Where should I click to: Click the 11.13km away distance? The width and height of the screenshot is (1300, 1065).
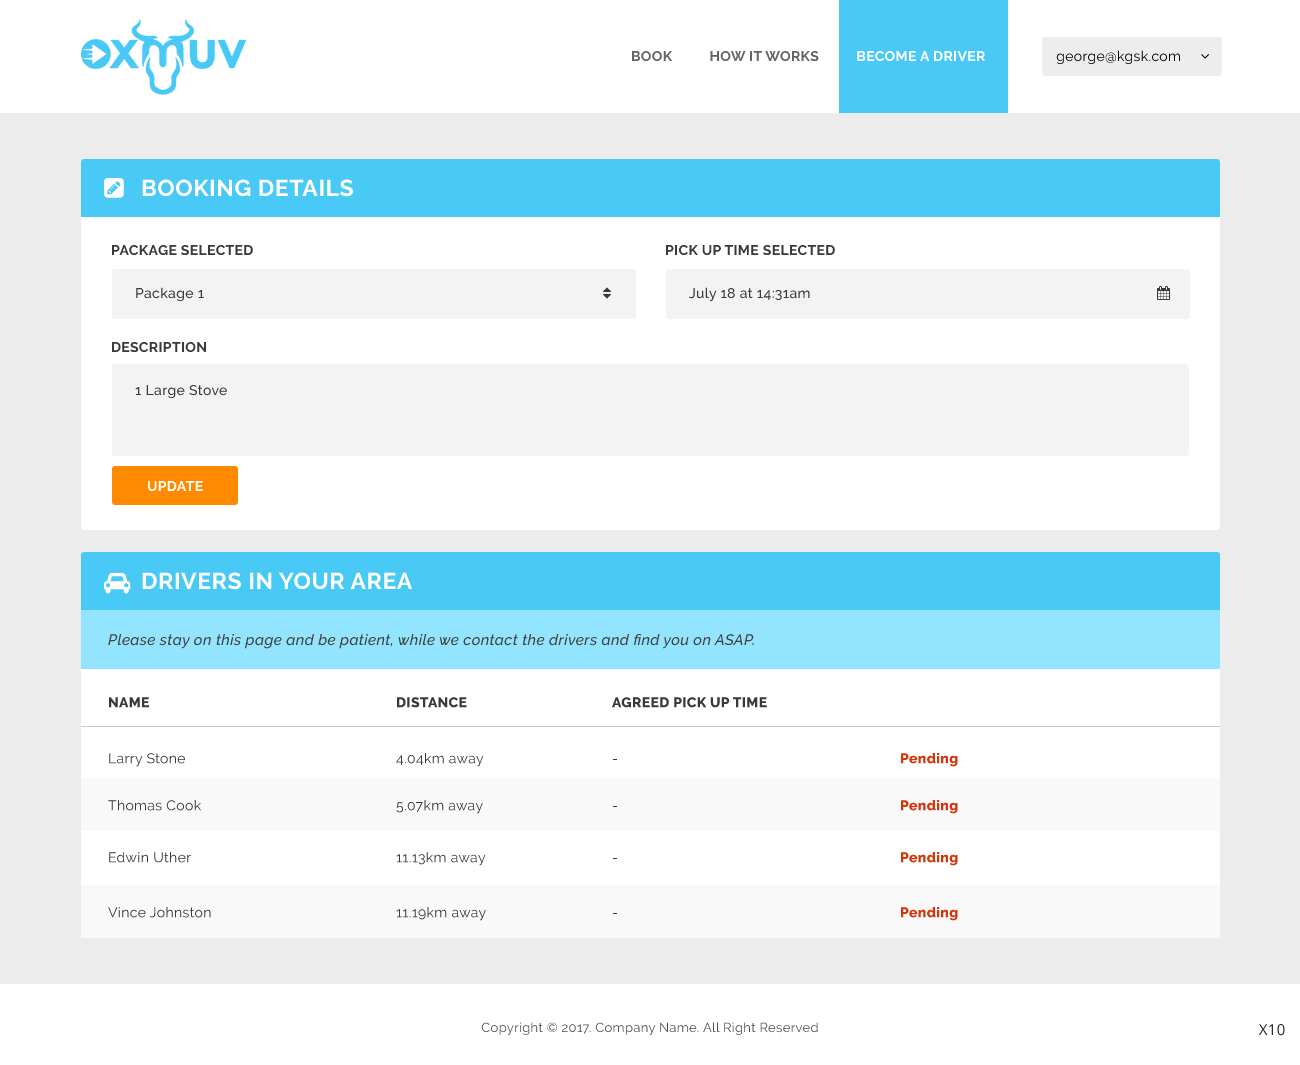441,858
